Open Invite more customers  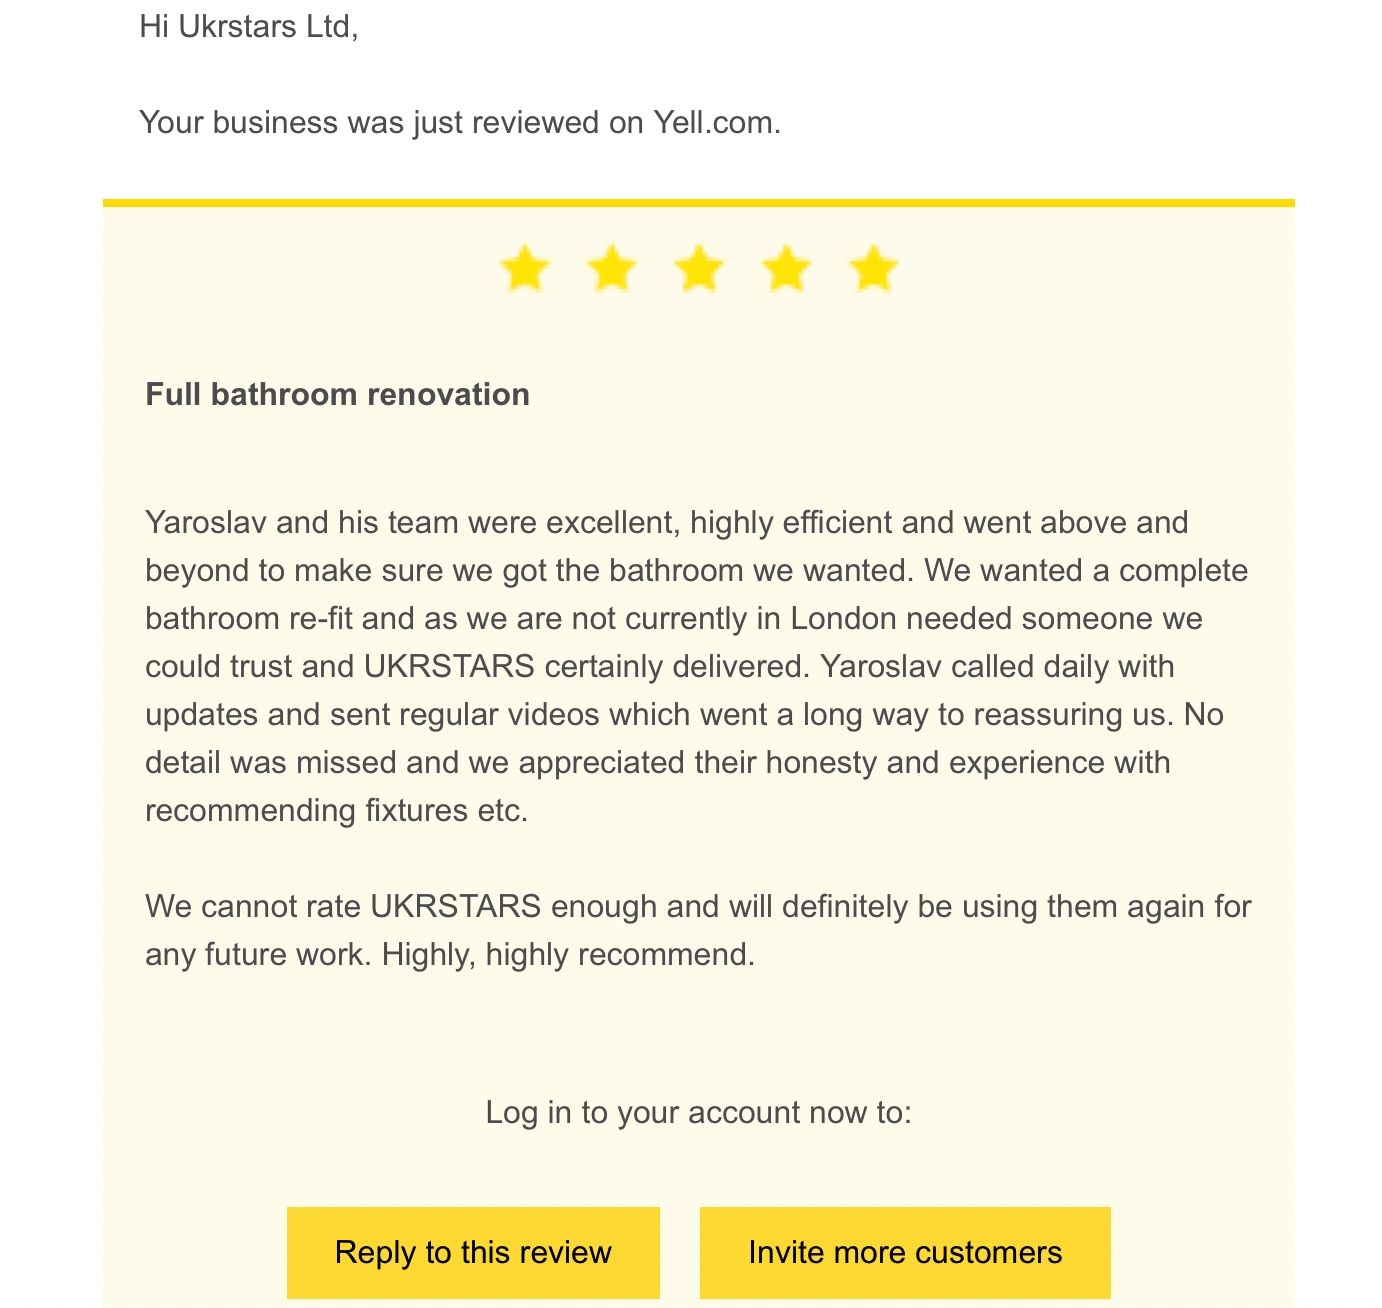coord(905,1252)
